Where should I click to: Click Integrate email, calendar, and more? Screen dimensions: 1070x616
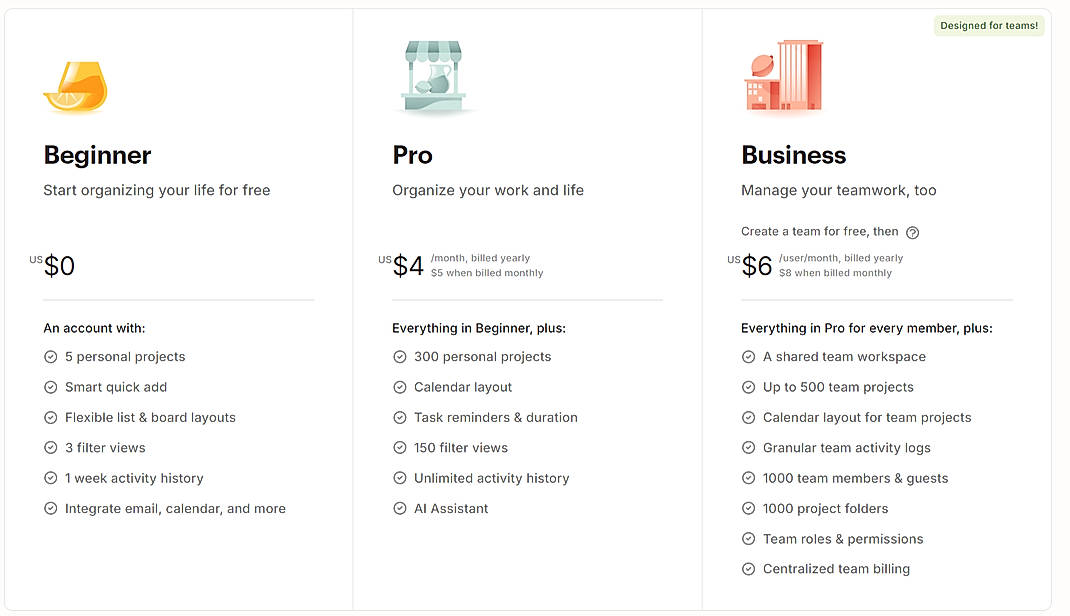[175, 508]
